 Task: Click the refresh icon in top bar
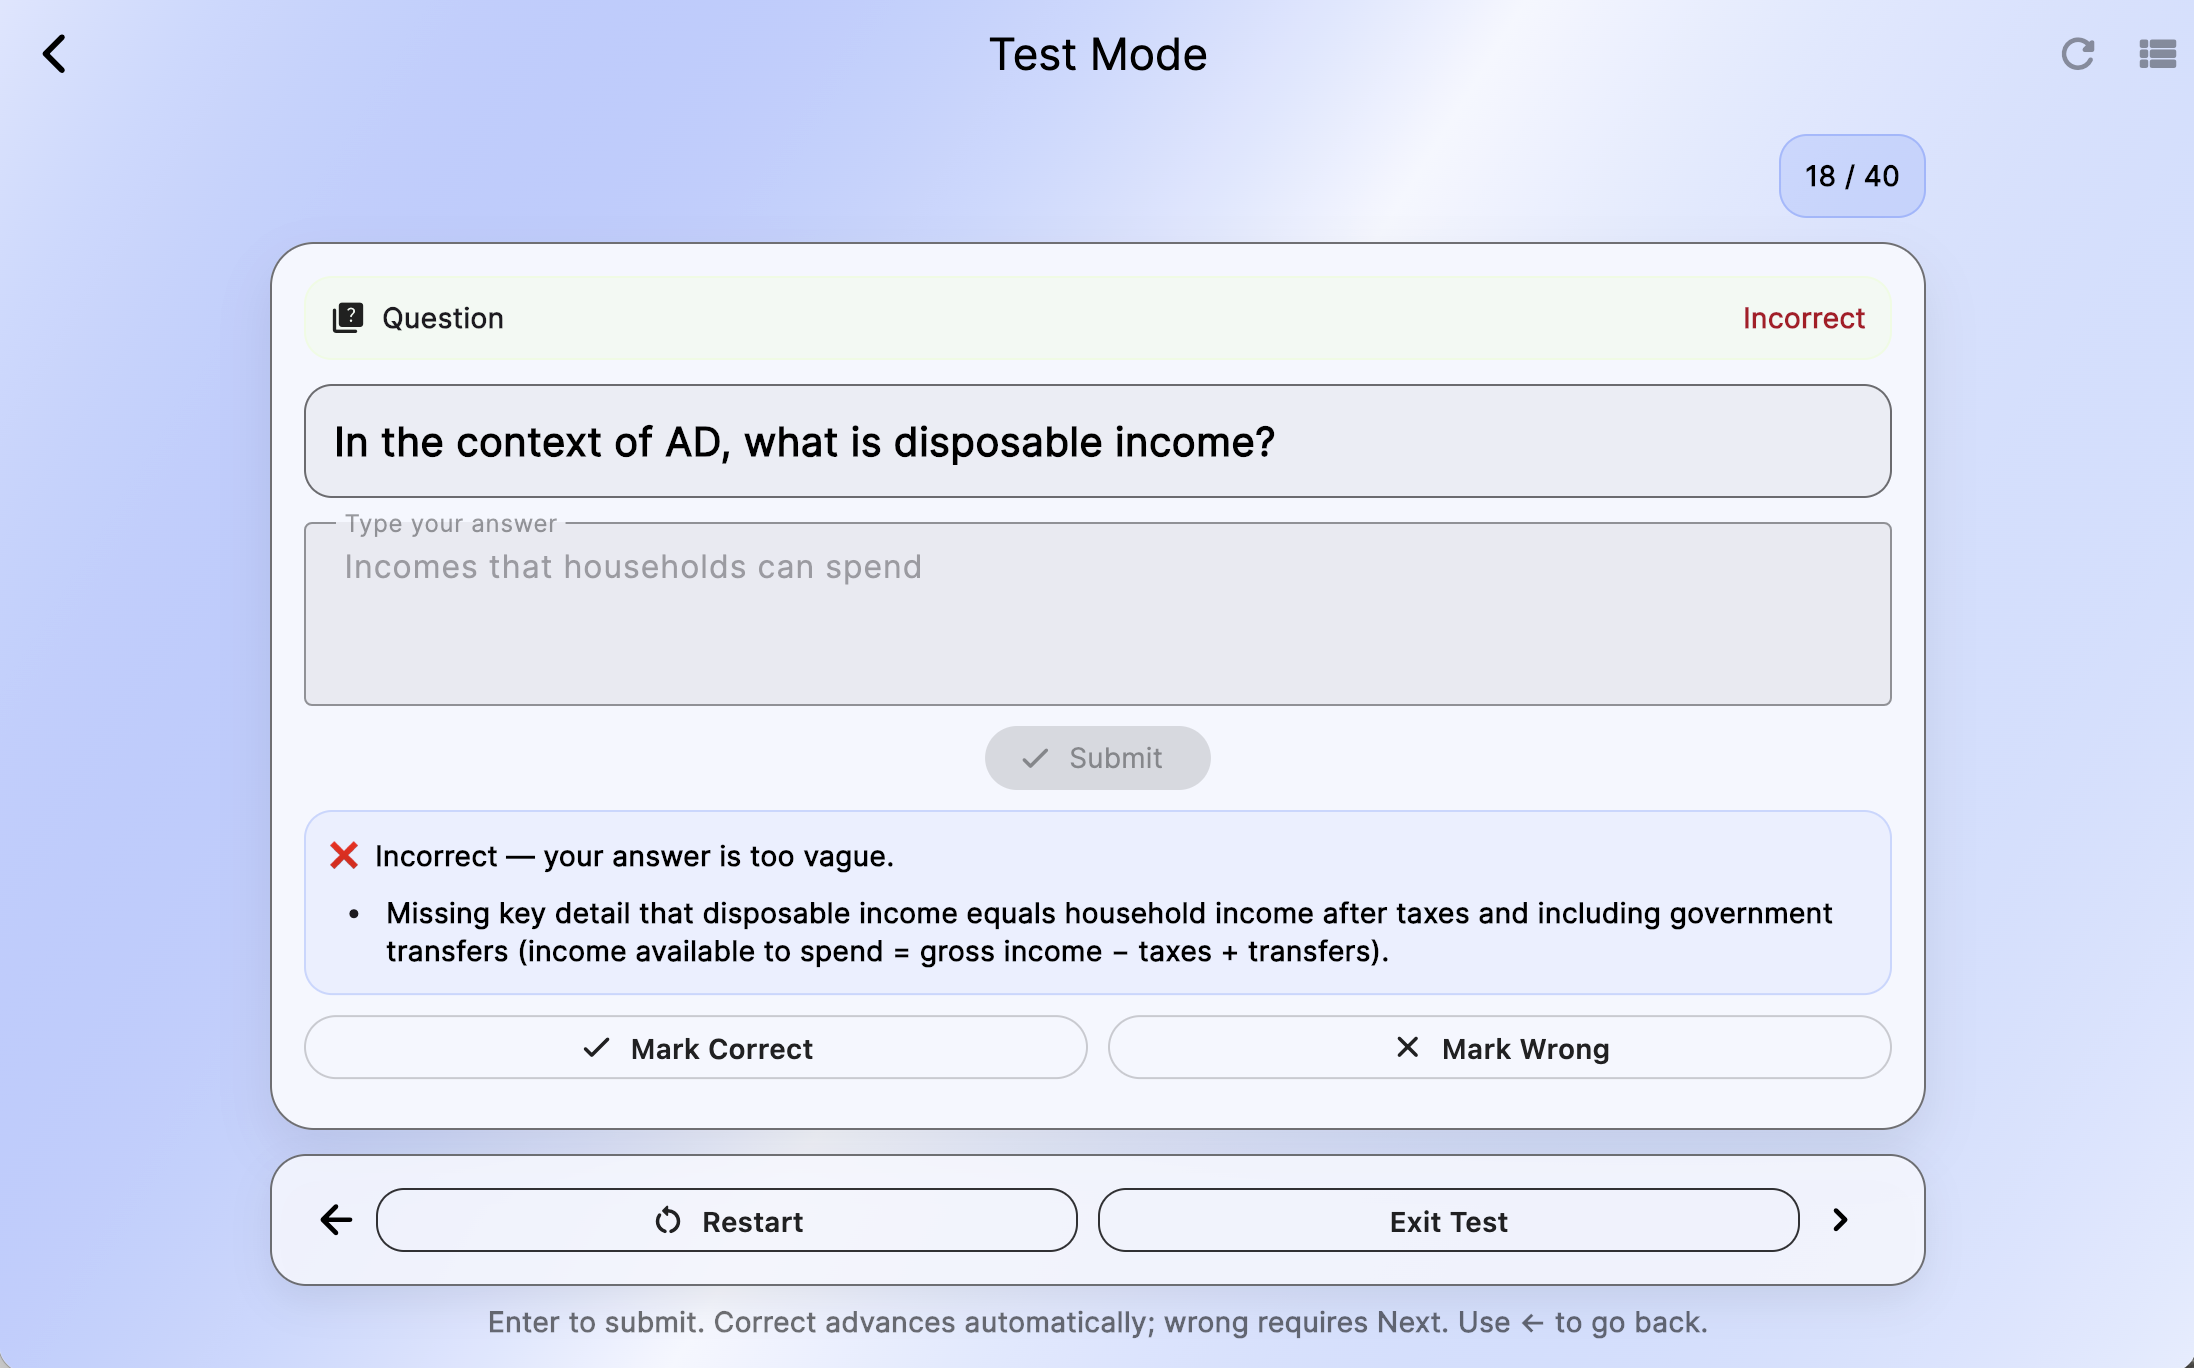tap(2078, 54)
